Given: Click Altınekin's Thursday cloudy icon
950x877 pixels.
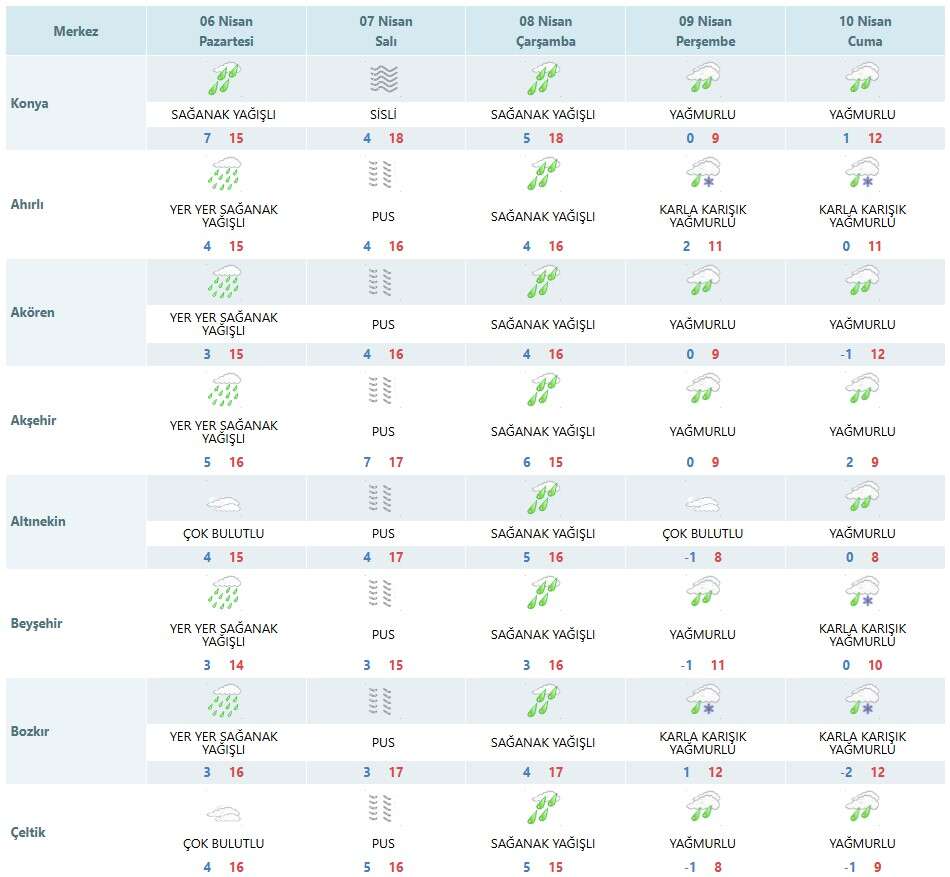Looking at the screenshot, I should [x=703, y=505].
